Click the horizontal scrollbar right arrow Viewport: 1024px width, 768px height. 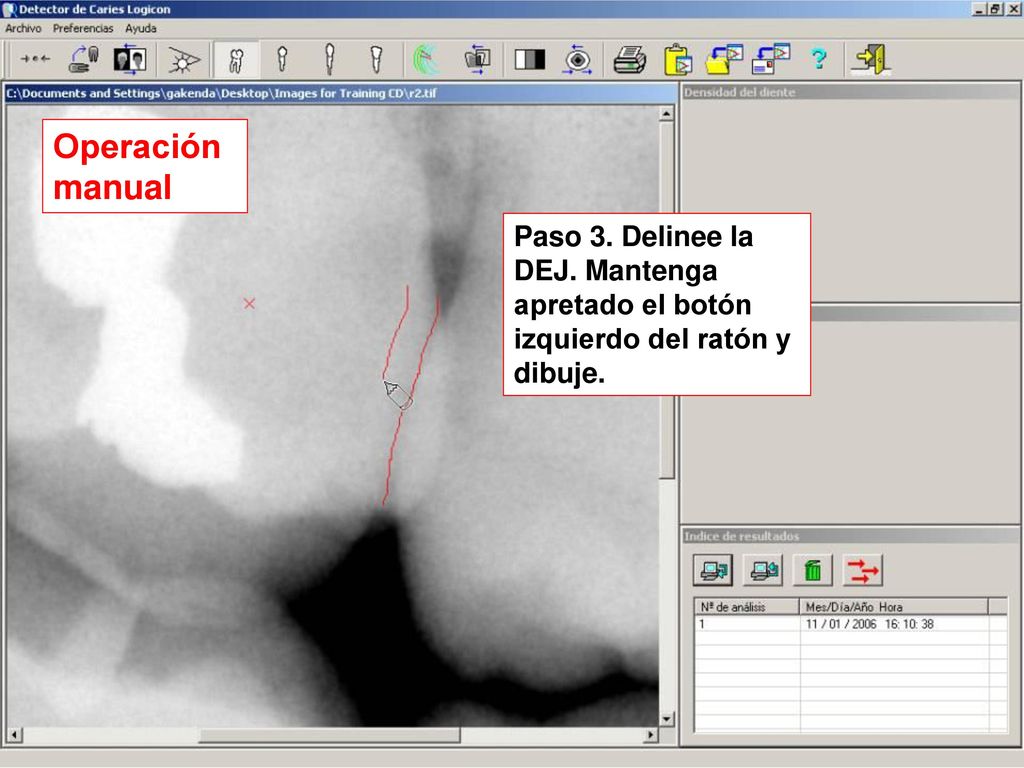[650, 735]
